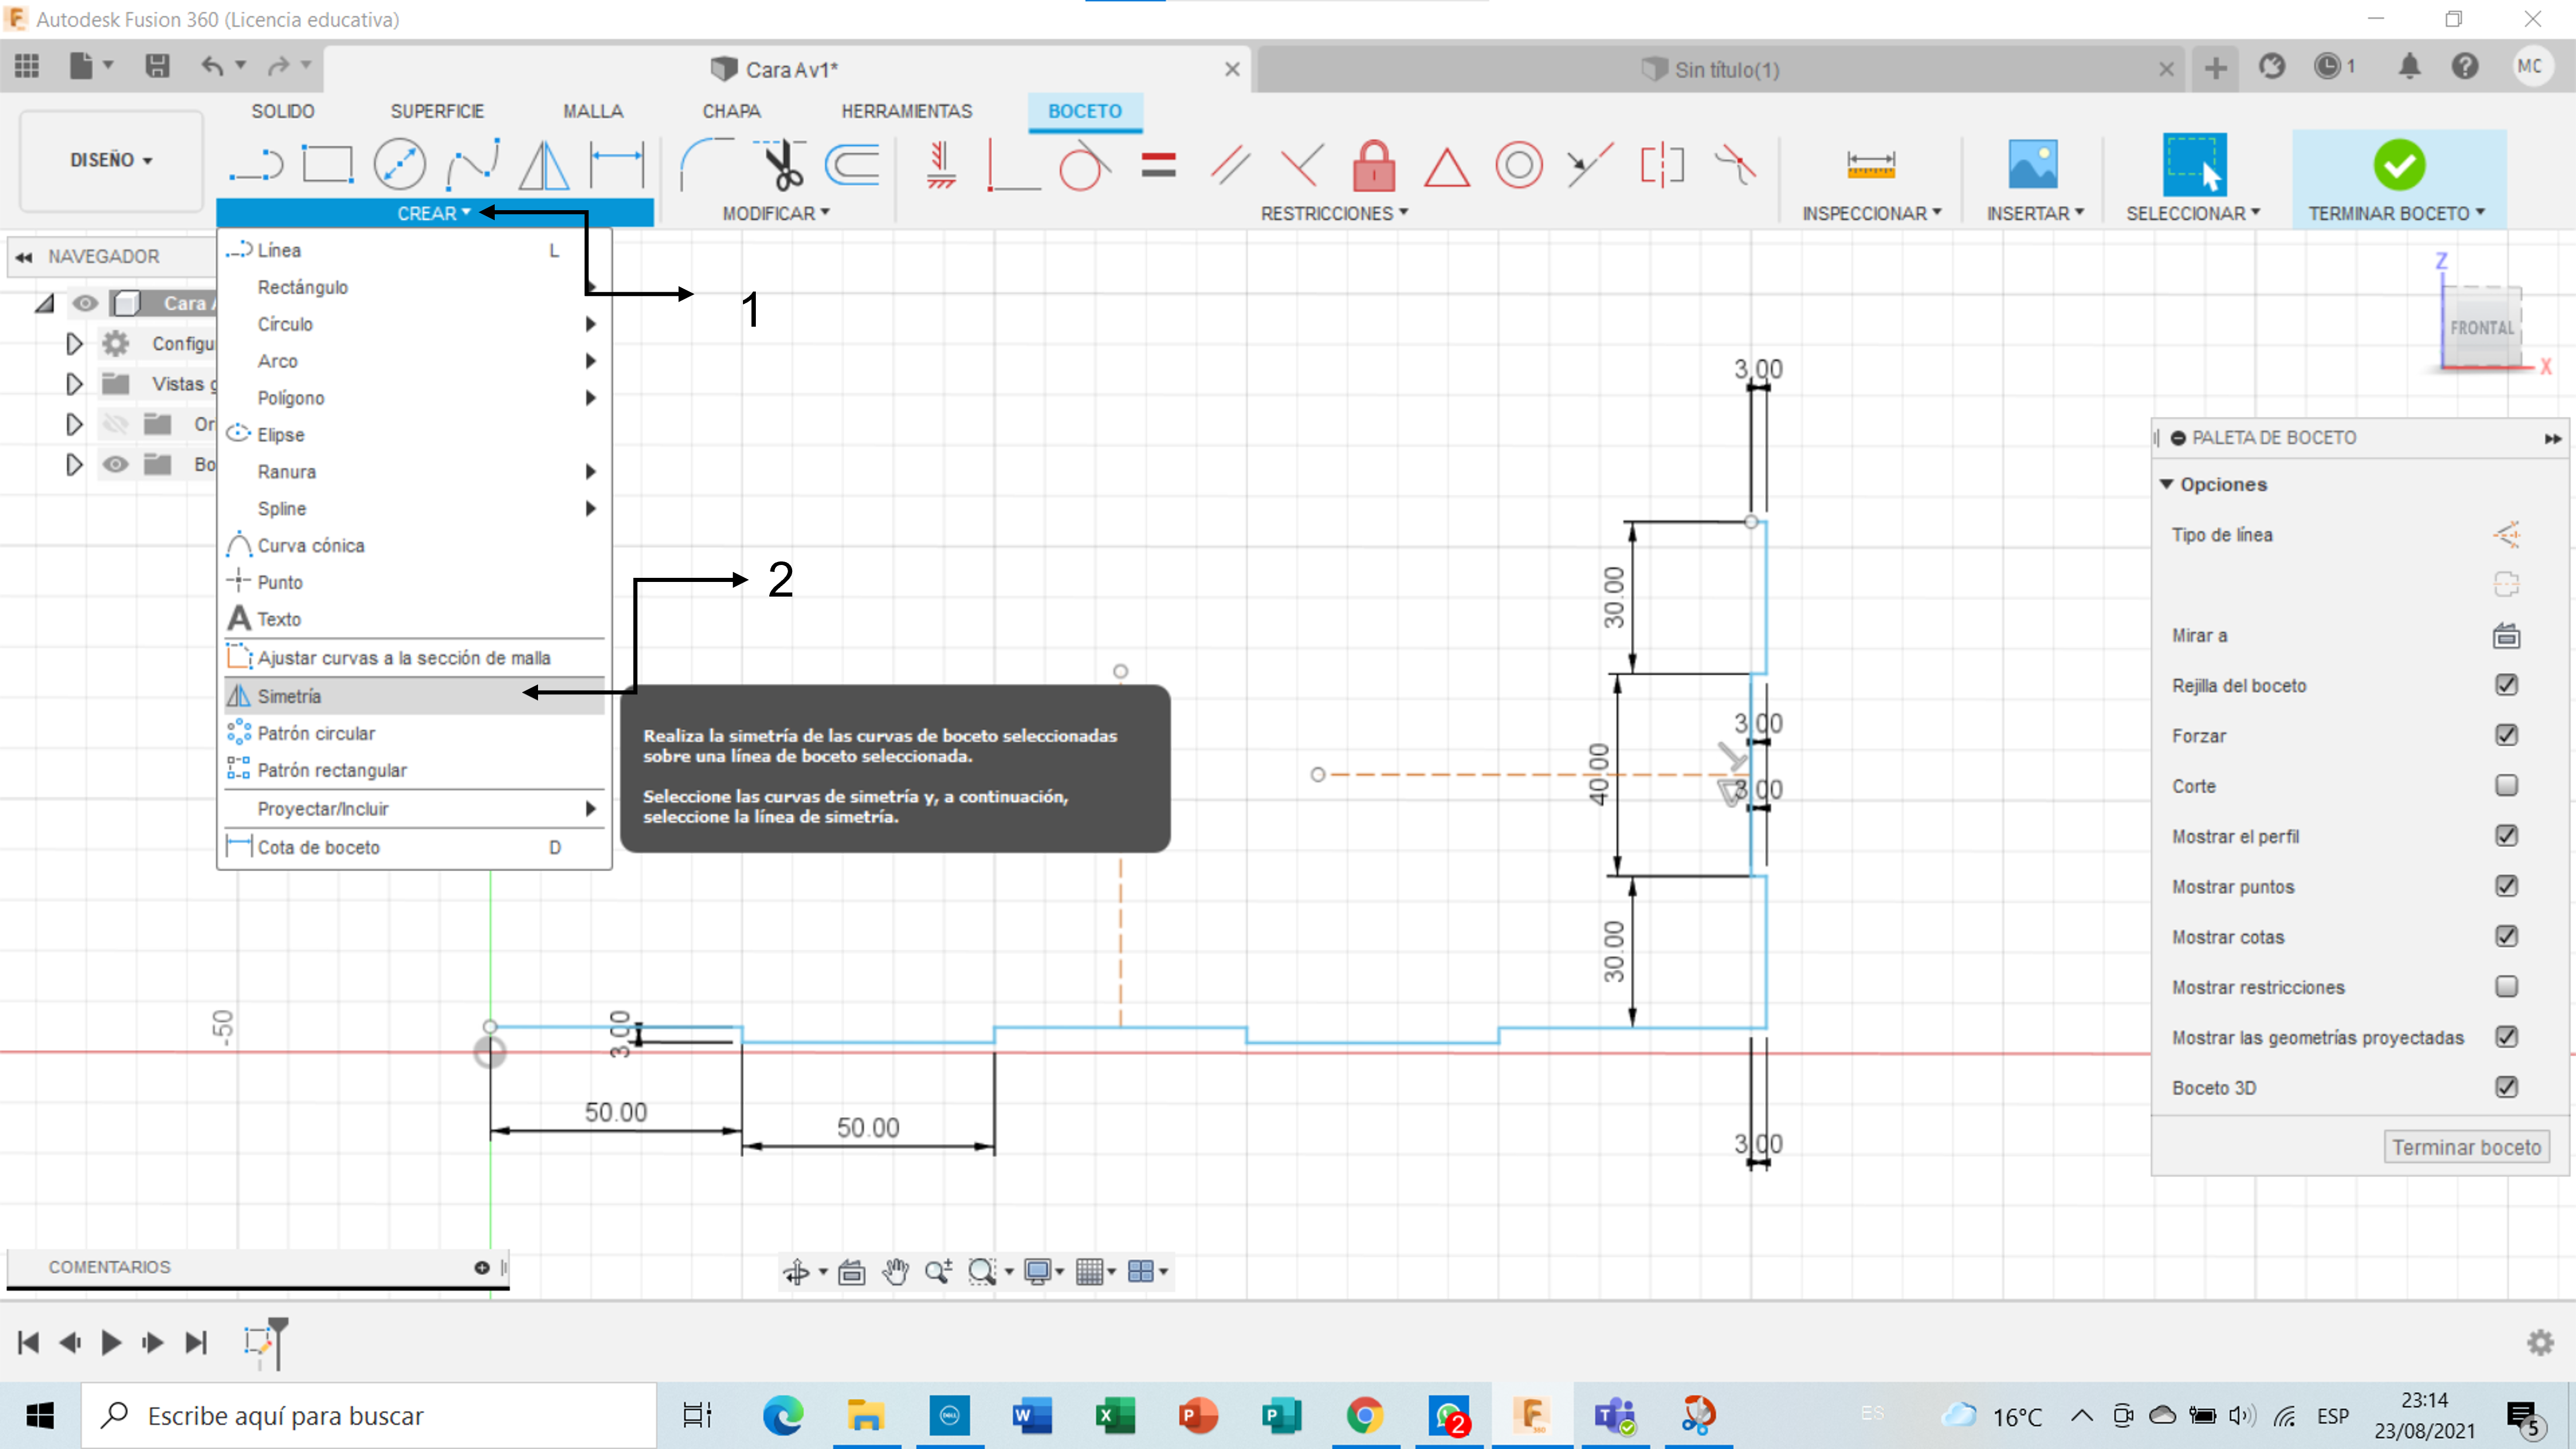This screenshot has width=2576, height=1449.
Task: Enable the Corte checkbox
Action: pyautogui.click(x=2505, y=786)
